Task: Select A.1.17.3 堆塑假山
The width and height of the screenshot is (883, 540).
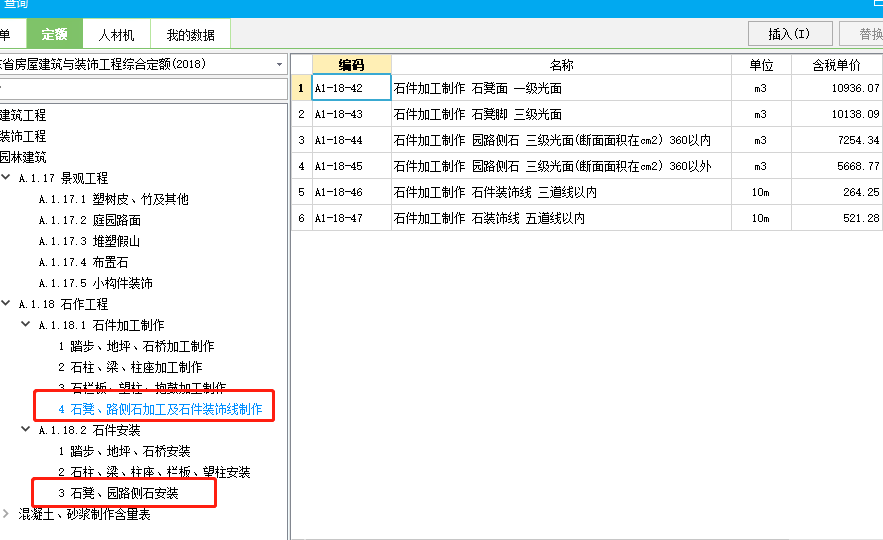Action: tap(89, 242)
